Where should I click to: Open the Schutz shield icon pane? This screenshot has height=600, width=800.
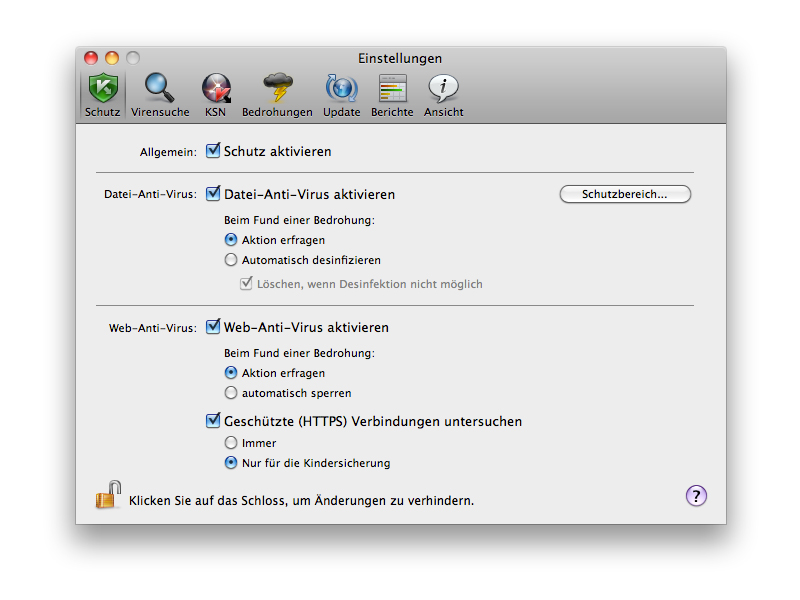(103, 88)
